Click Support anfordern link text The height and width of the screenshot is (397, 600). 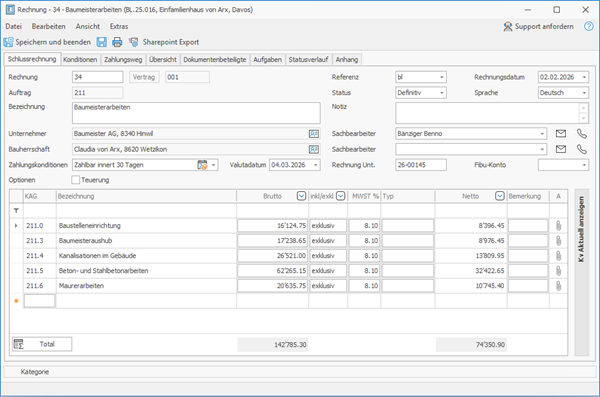click(x=544, y=26)
